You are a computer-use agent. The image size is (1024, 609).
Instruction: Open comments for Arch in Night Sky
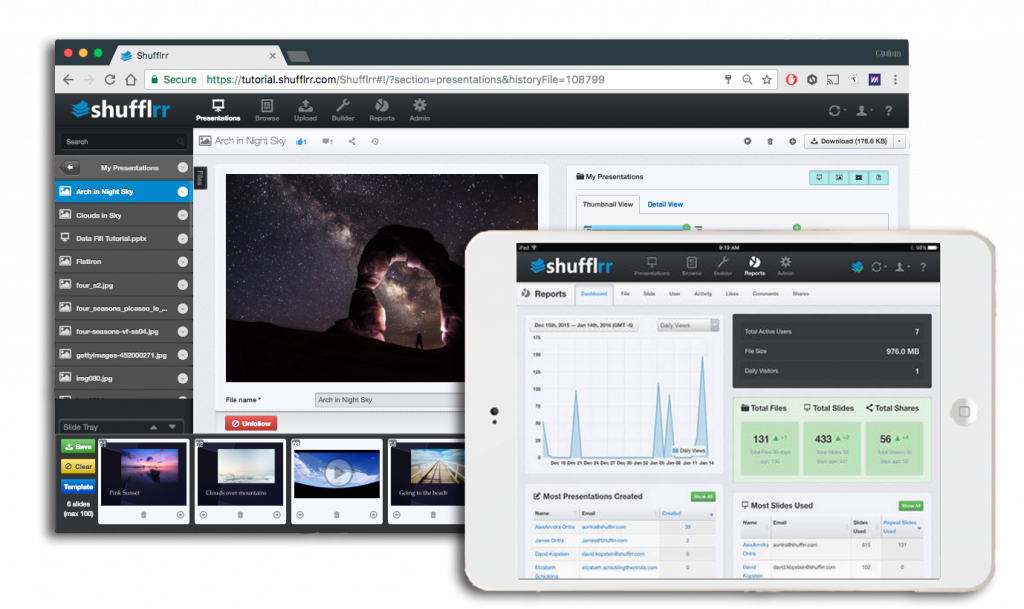pyautogui.click(x=327, y=142)
